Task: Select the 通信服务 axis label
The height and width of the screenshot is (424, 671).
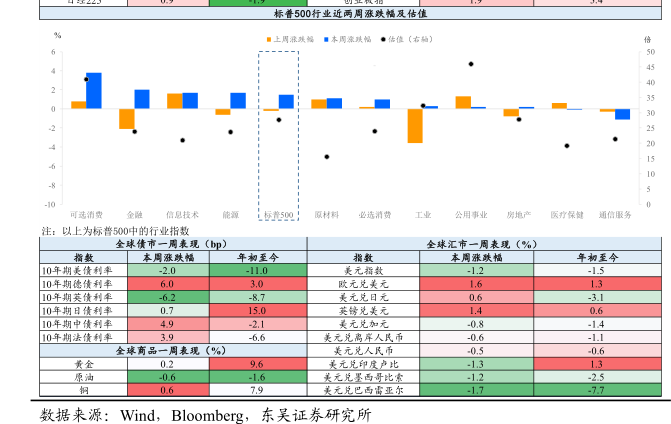Action: pos(615,215)
